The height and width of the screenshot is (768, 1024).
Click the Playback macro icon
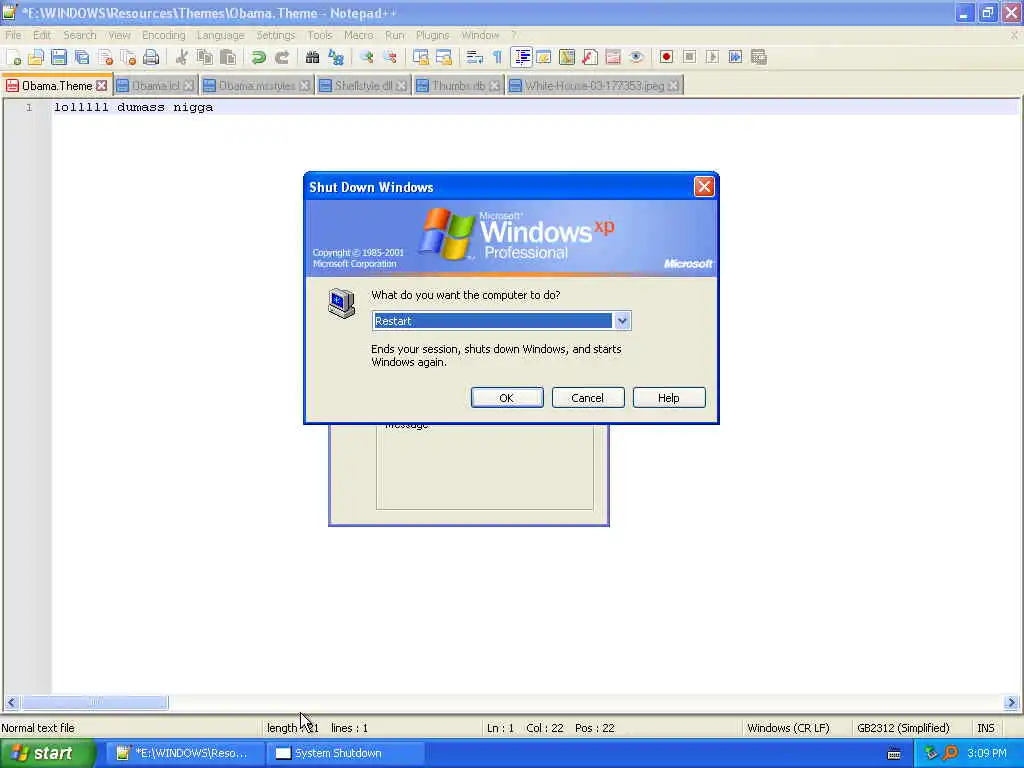click(712, 57)
